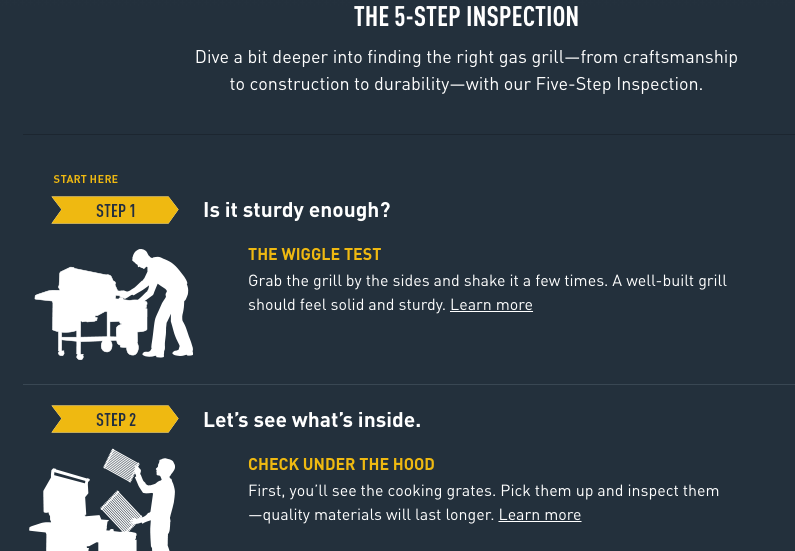795x551 pixels.
Task: Click the wiggle test description text
Action: (487, 292)
